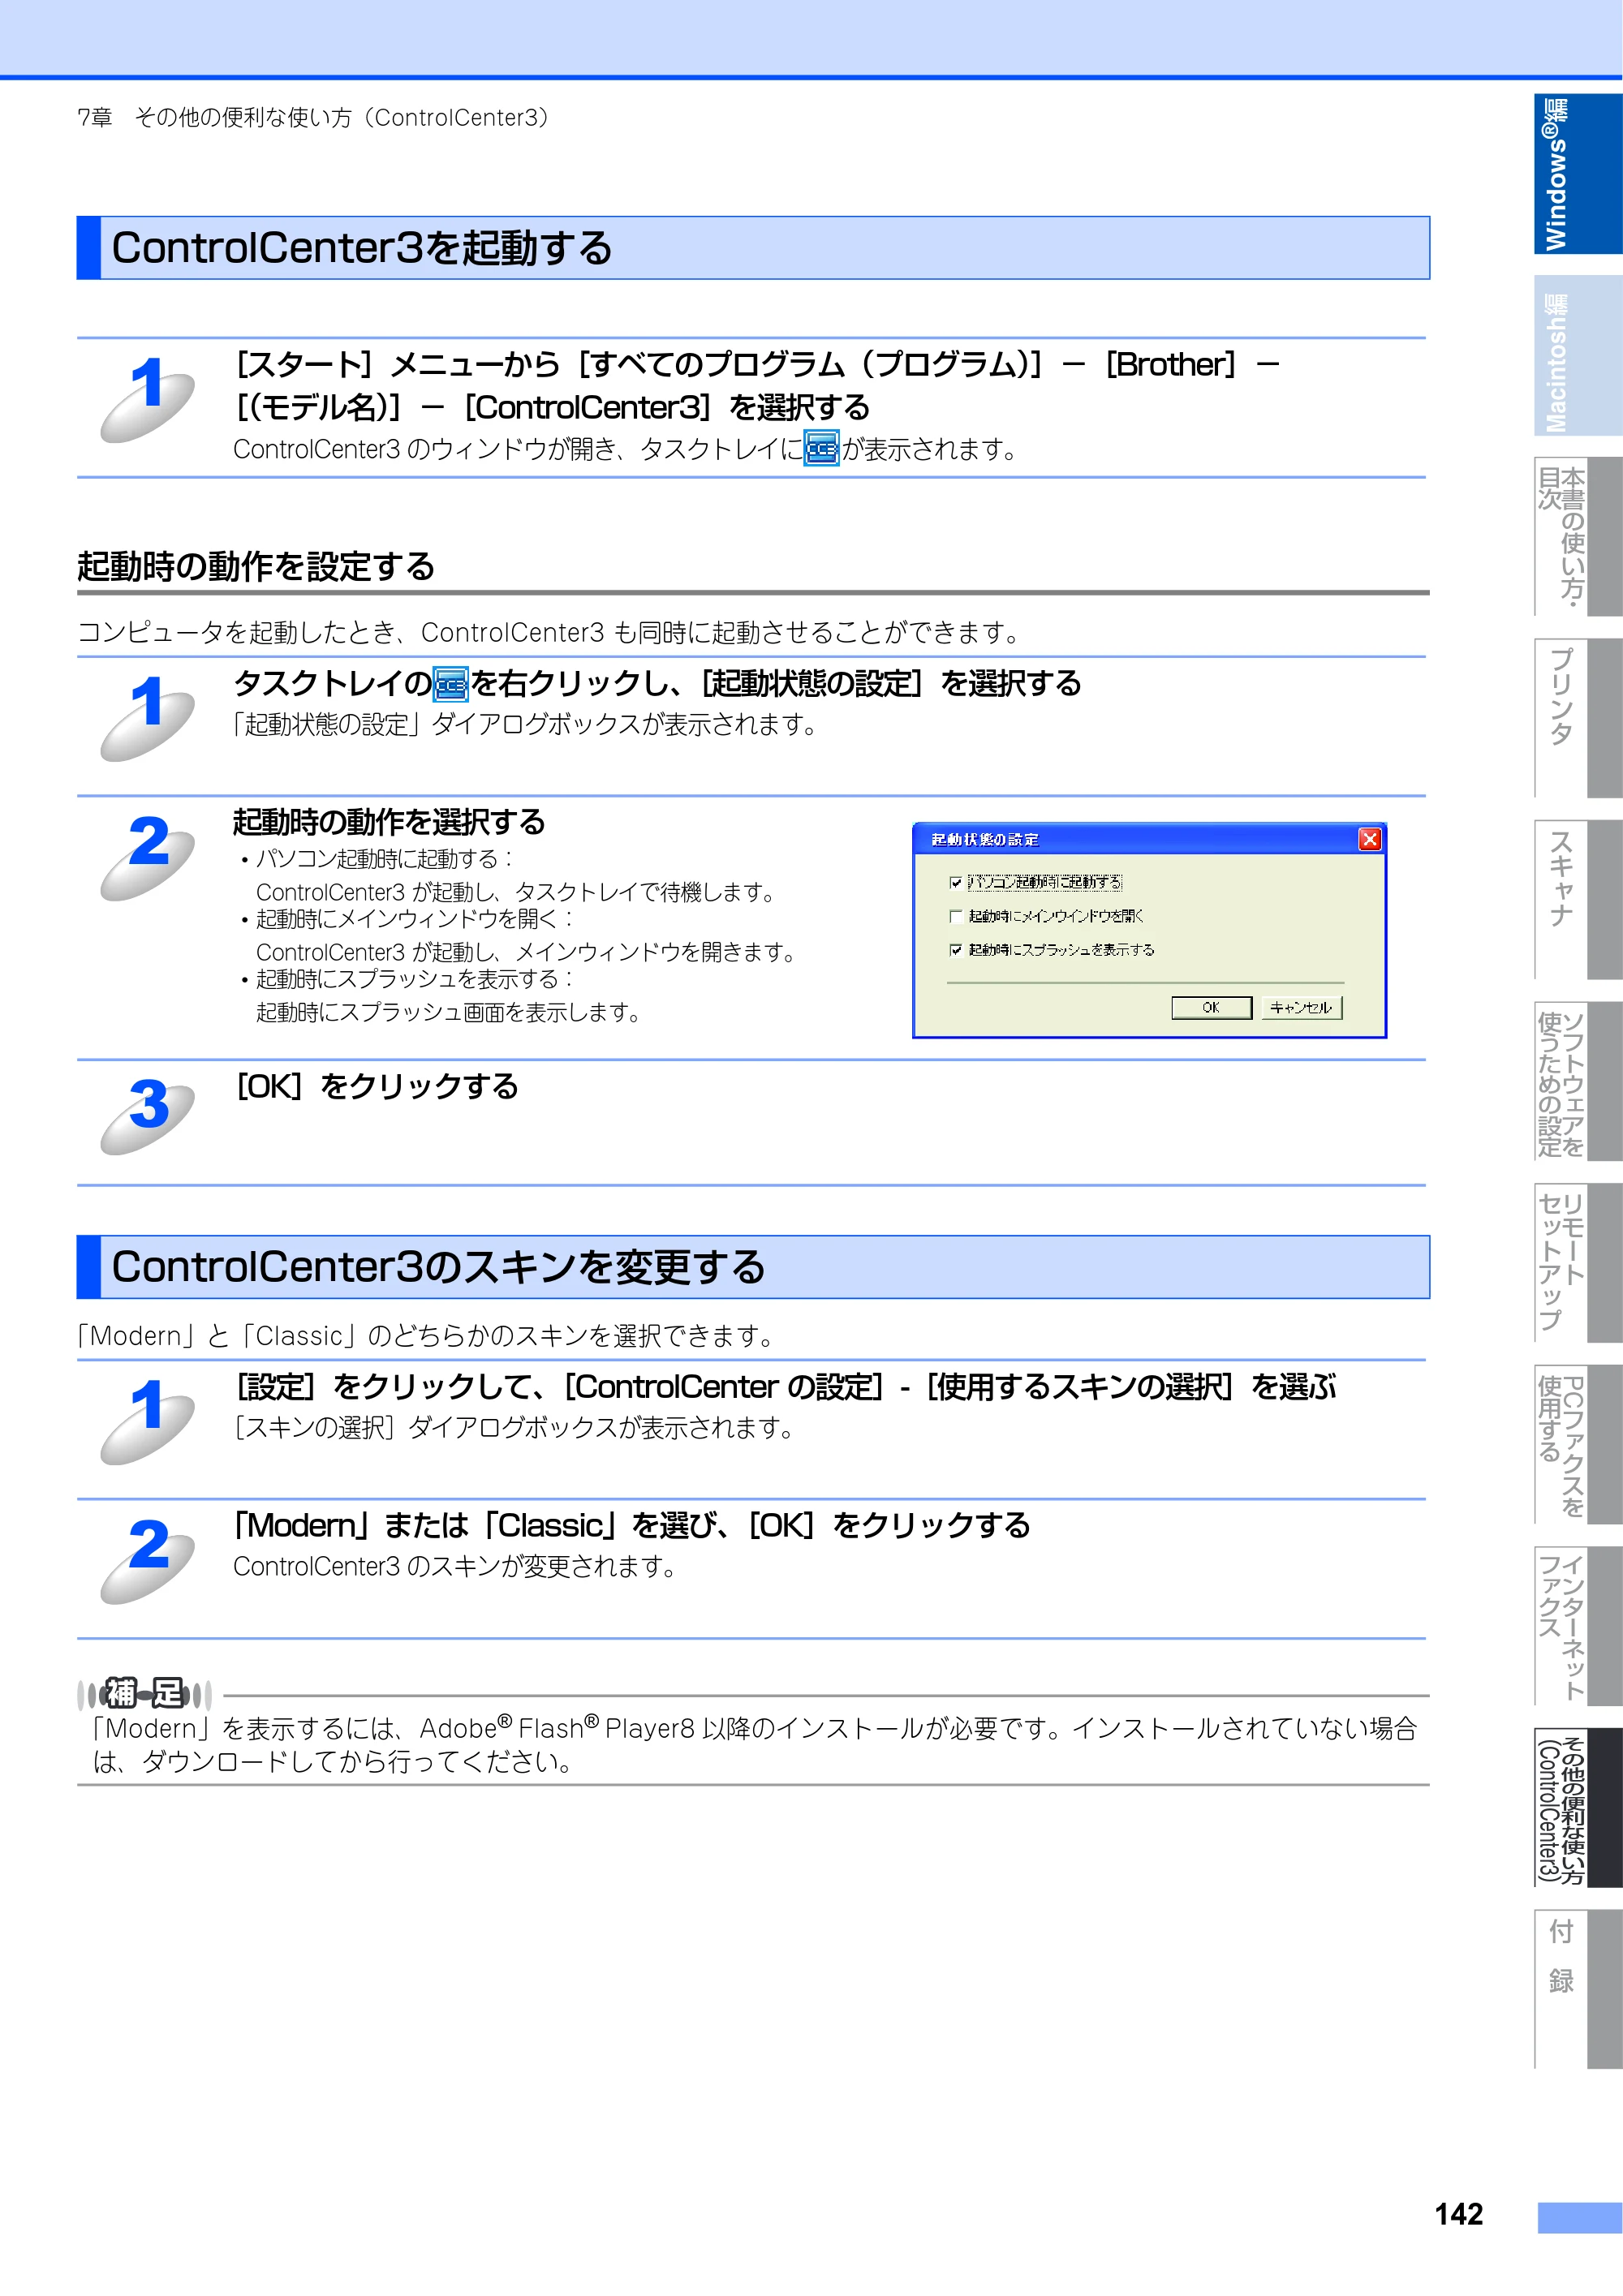Image resolution: width=1623 pixels, height=2296 pixels.
Task: Open インターネットファクス tab
Action: 1577,1626
